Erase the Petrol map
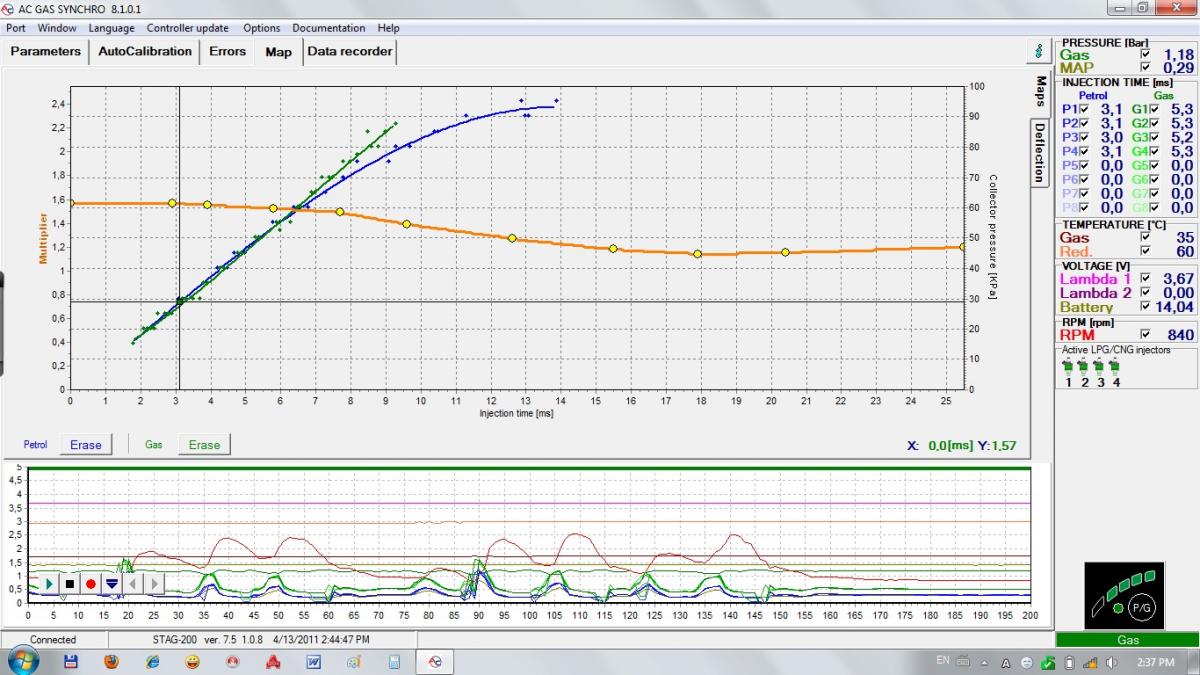The width and height of the screenshot is (1200, 675). pyautogui.click(x=85, y=444)
